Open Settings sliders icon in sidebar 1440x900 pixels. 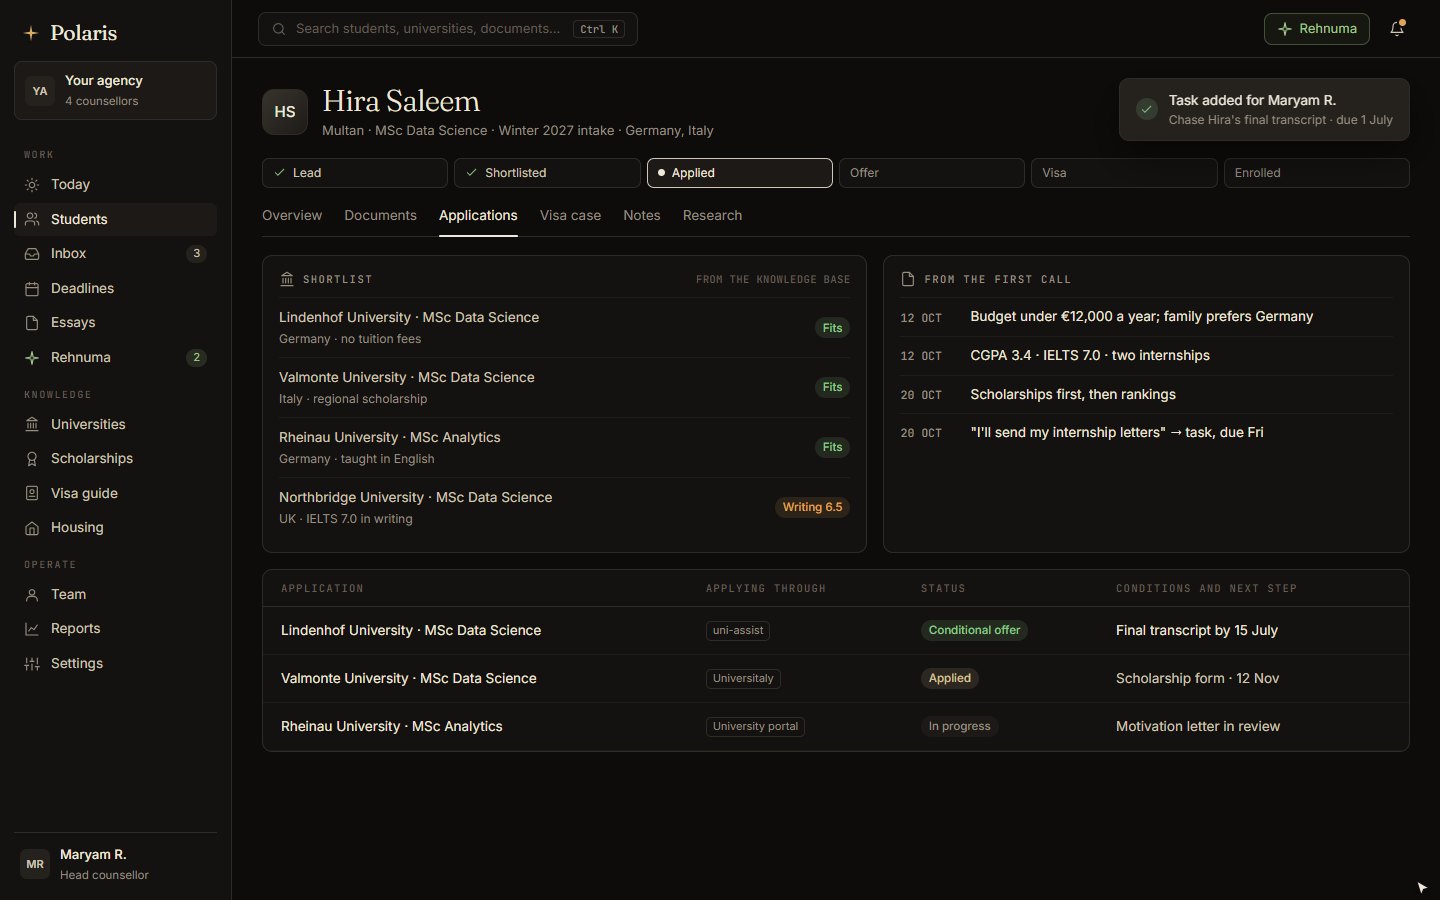[x=32, y=664]
